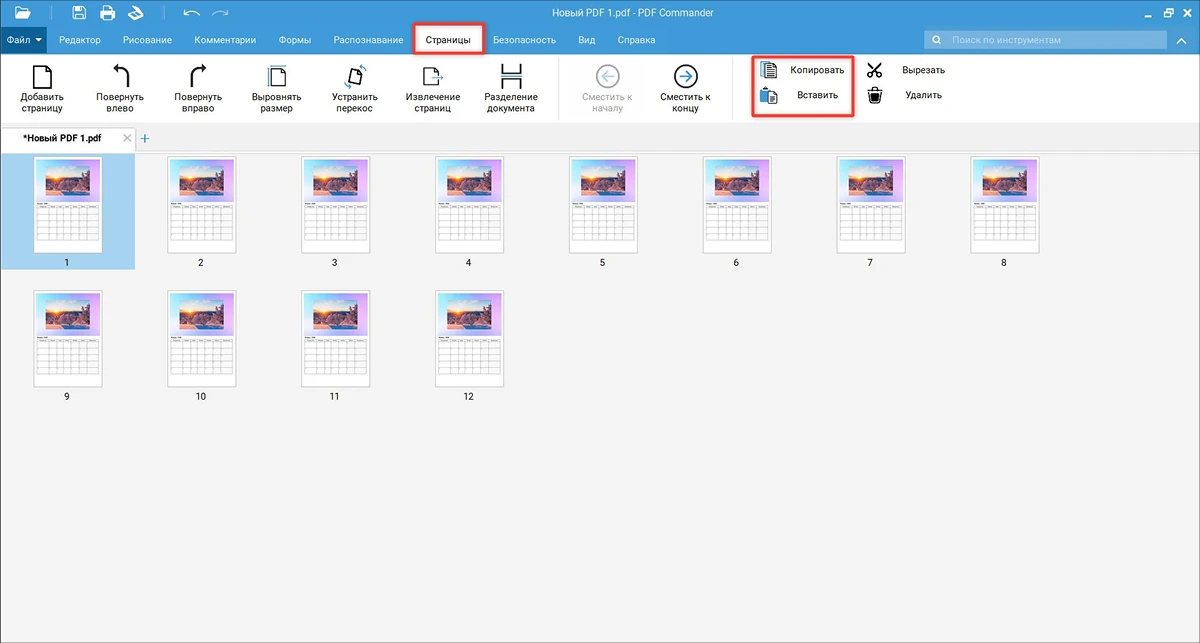Open a new tab with plus button
This screenshot has width=1200, height=643.
click(145, 138)
